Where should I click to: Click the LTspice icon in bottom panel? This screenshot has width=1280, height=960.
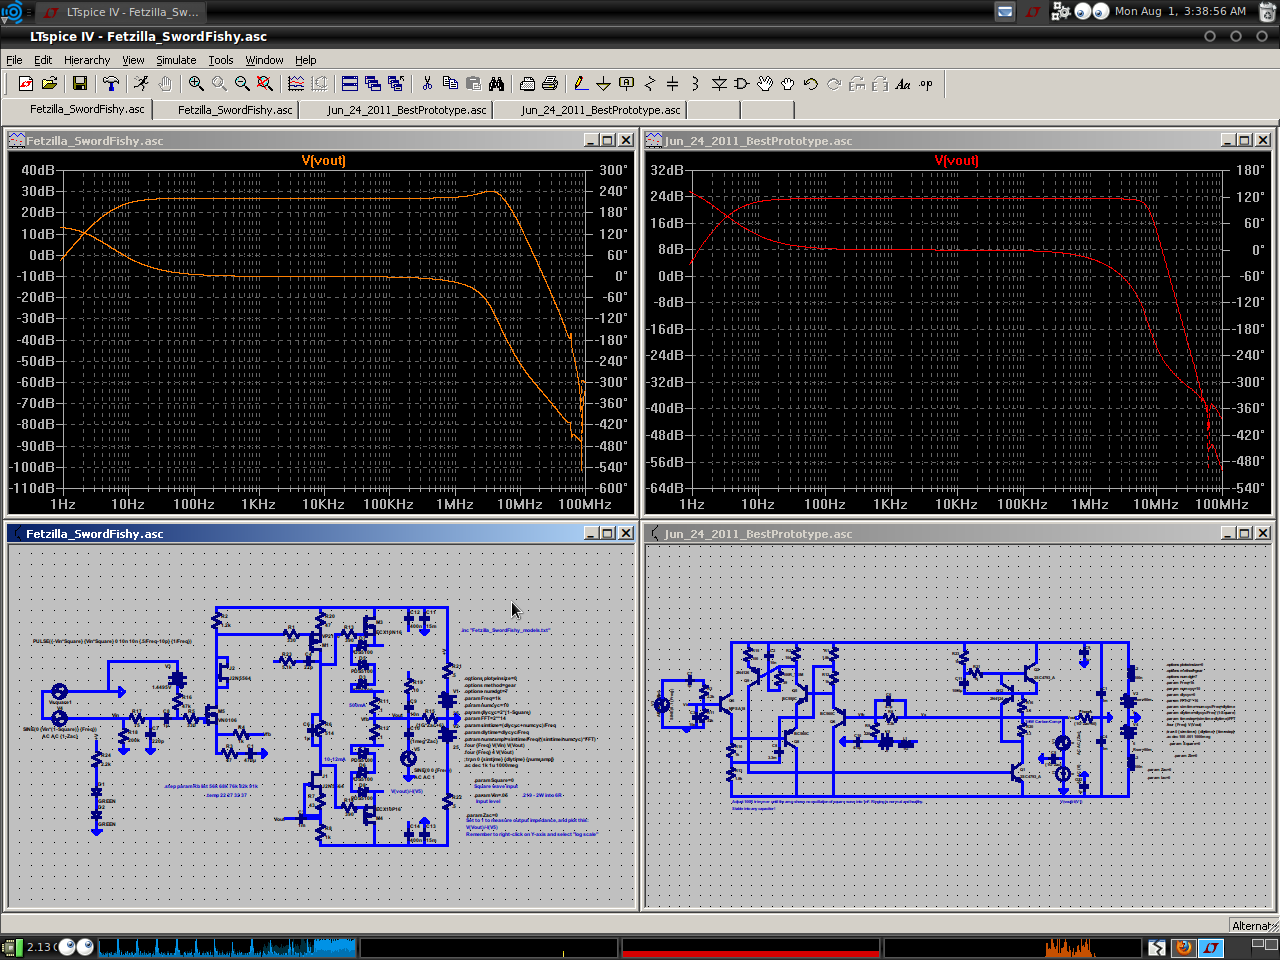(x=1211, y=947)
